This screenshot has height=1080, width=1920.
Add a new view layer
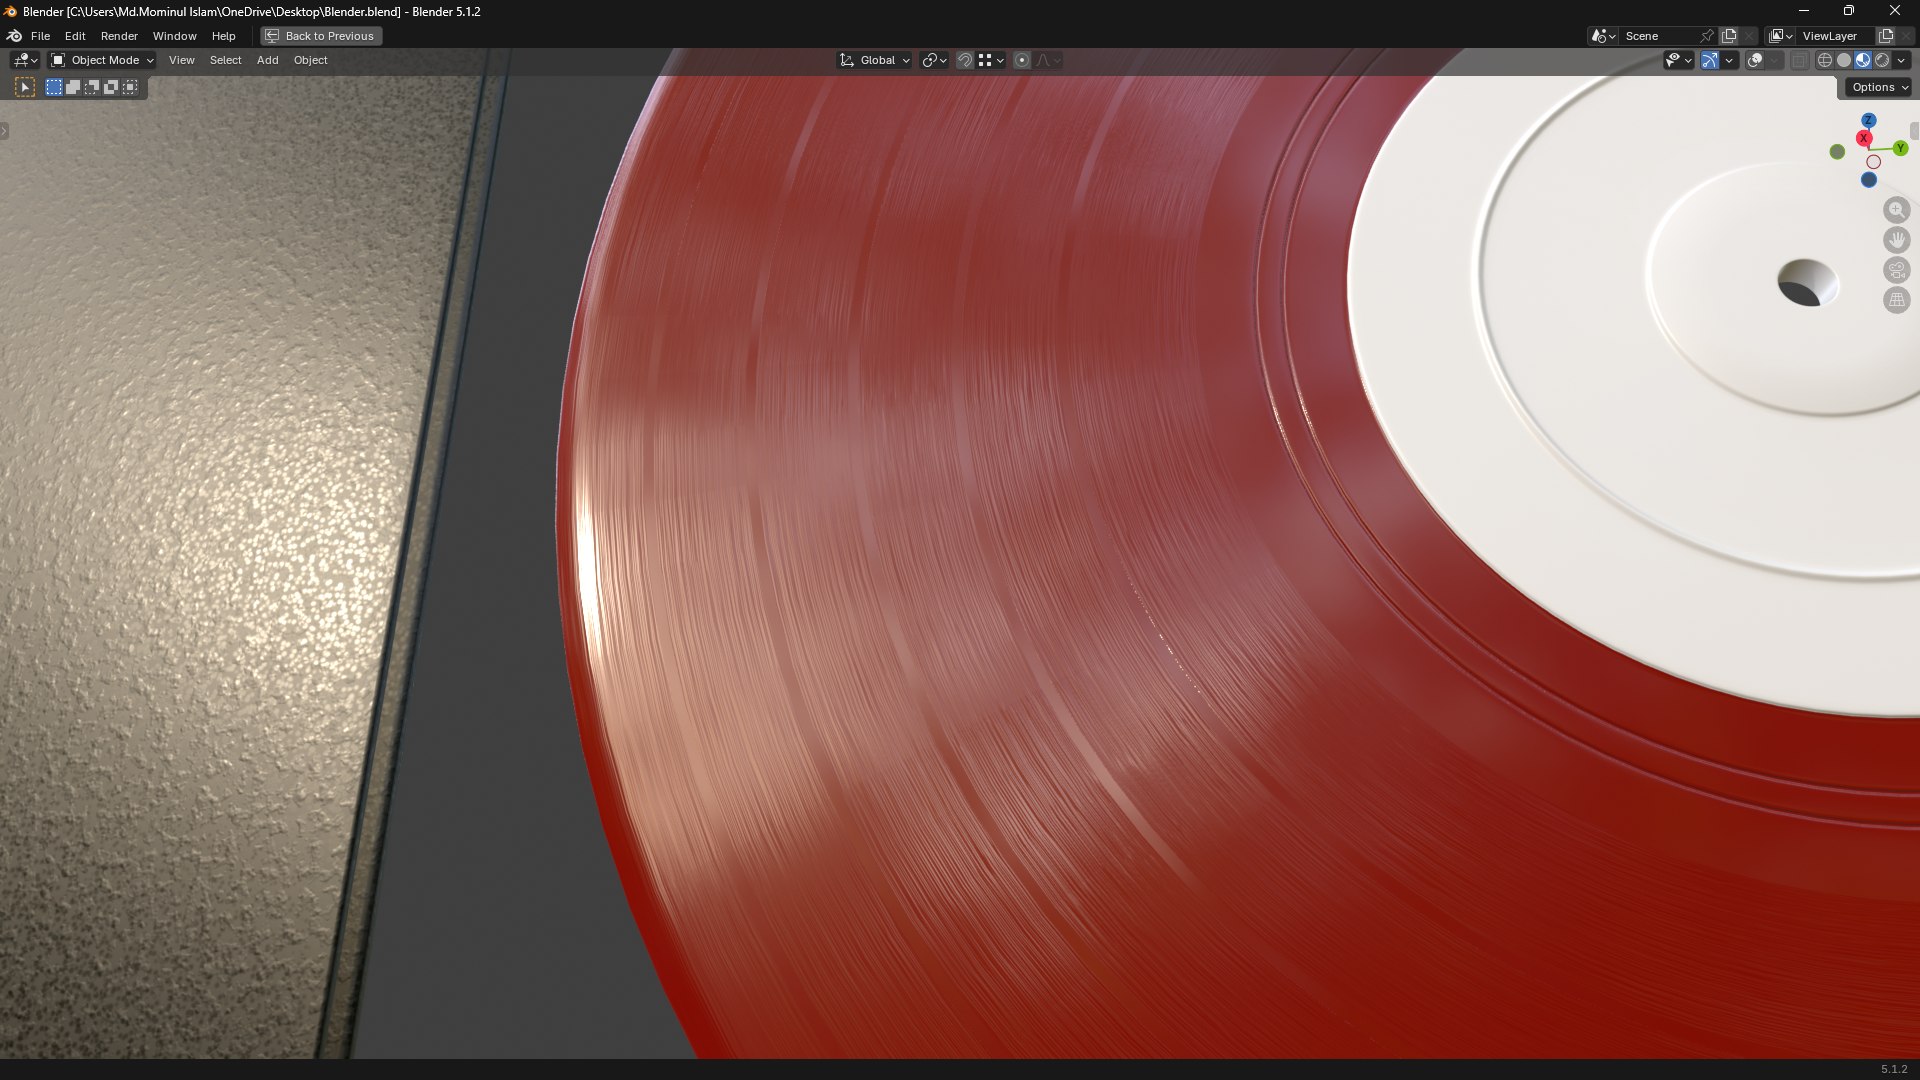(1886, 36)
